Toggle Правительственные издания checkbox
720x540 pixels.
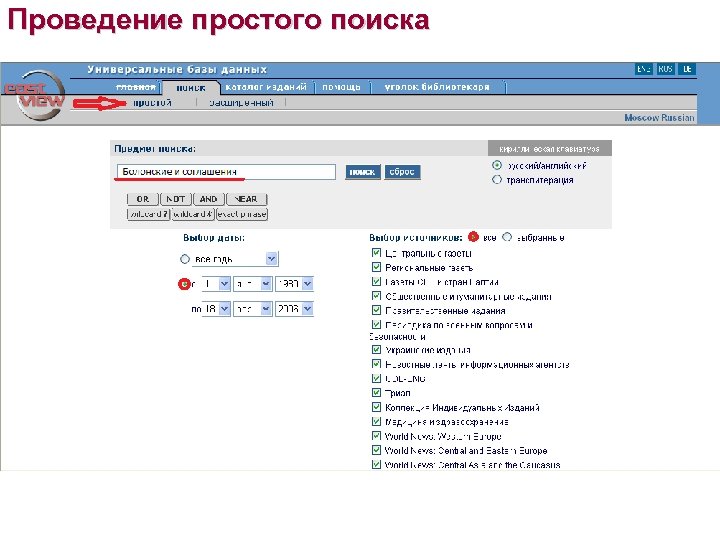(x=376, y=310)
